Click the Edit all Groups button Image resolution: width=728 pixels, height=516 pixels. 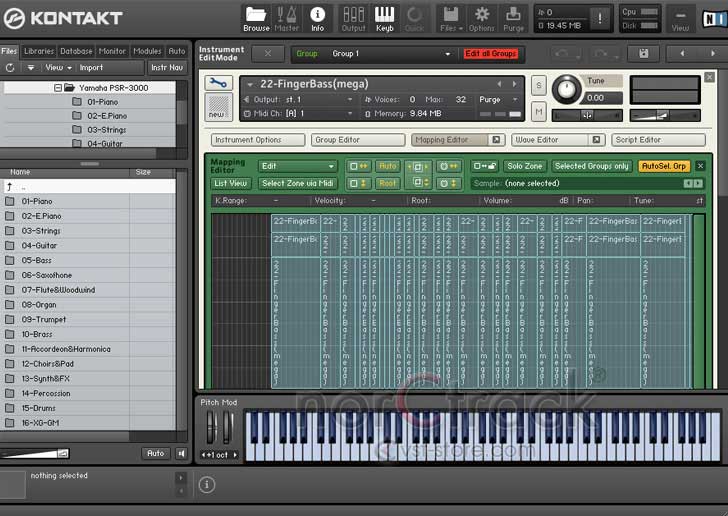490,54
